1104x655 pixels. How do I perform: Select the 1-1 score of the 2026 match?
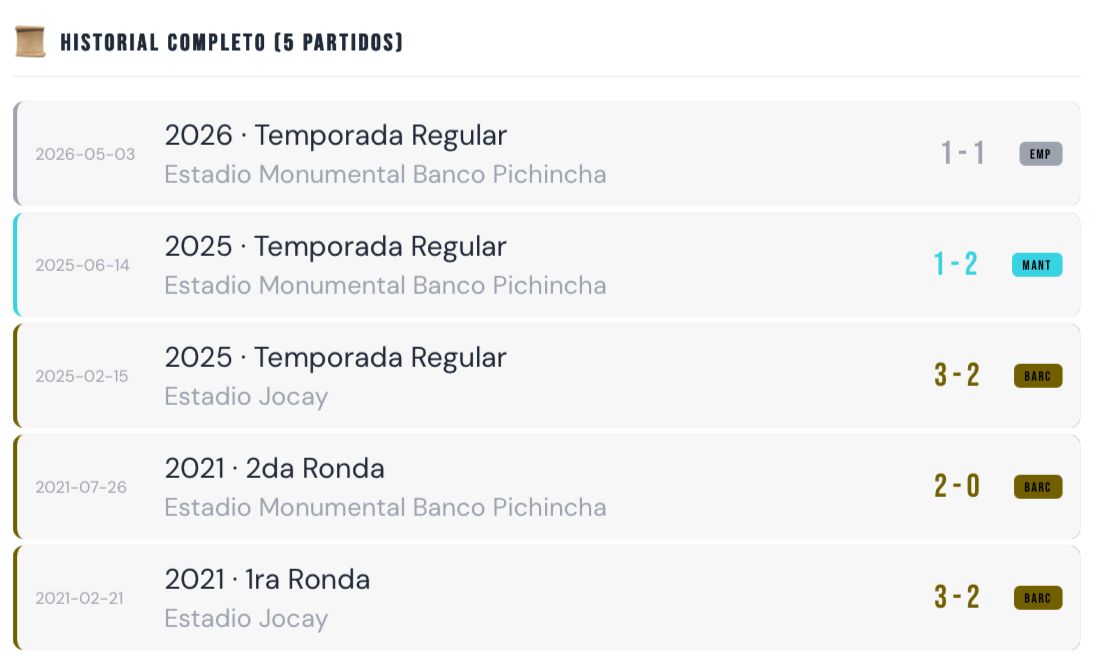tap(962, 153)
